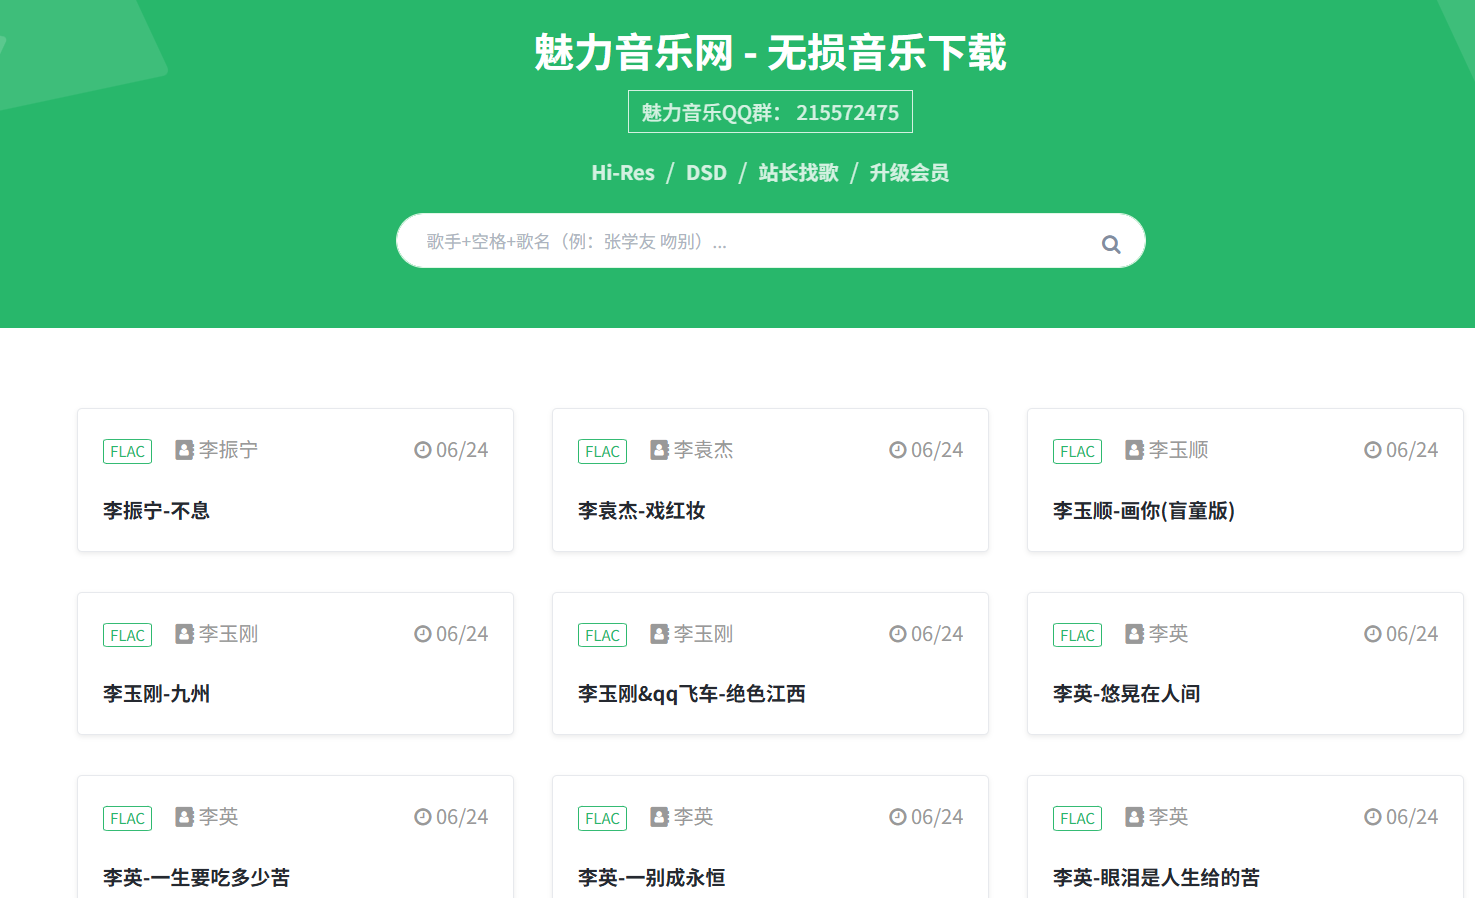Open the song 李振宁-不息
Viewport: 1475px width, 898px height.
click(x=156, y=511)
